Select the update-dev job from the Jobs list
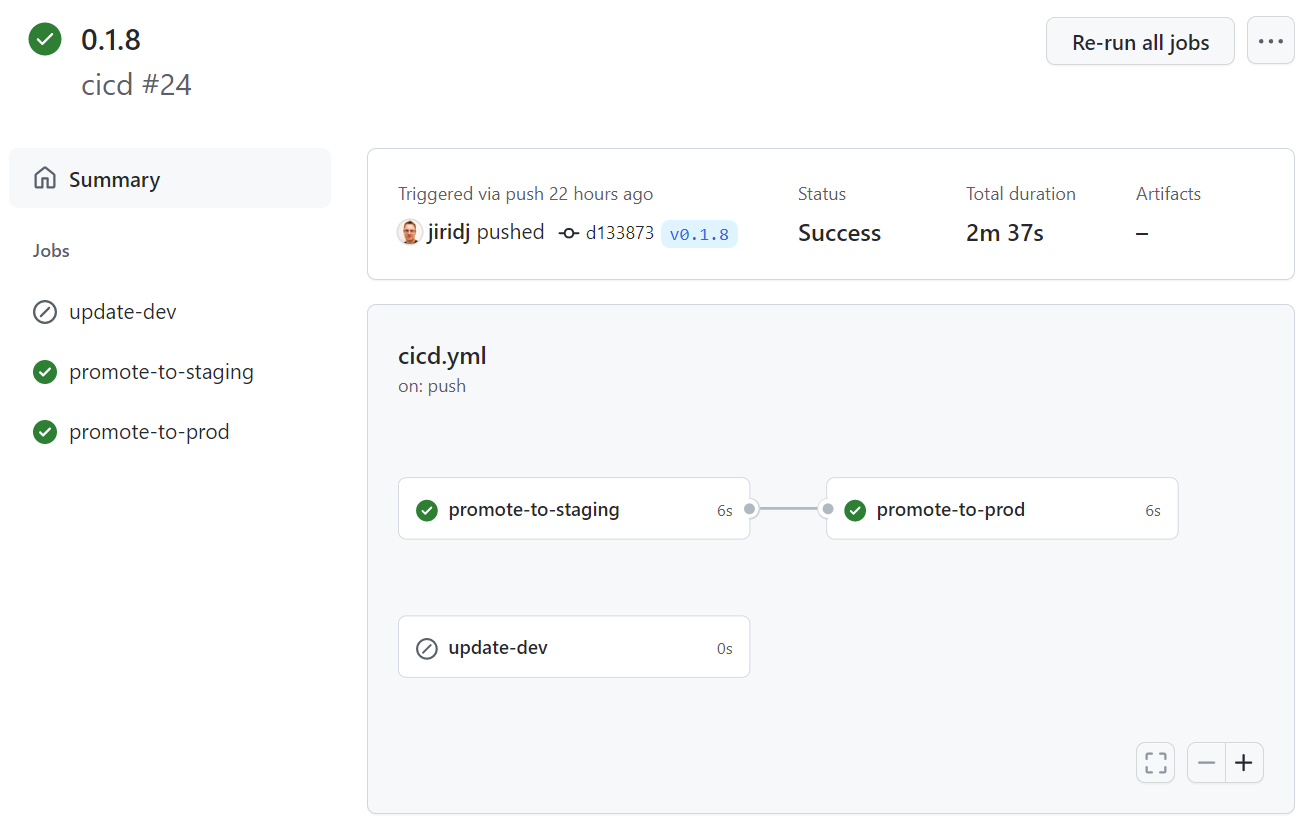The height and width of the screenshot is (825, 1311). [121, 311]
